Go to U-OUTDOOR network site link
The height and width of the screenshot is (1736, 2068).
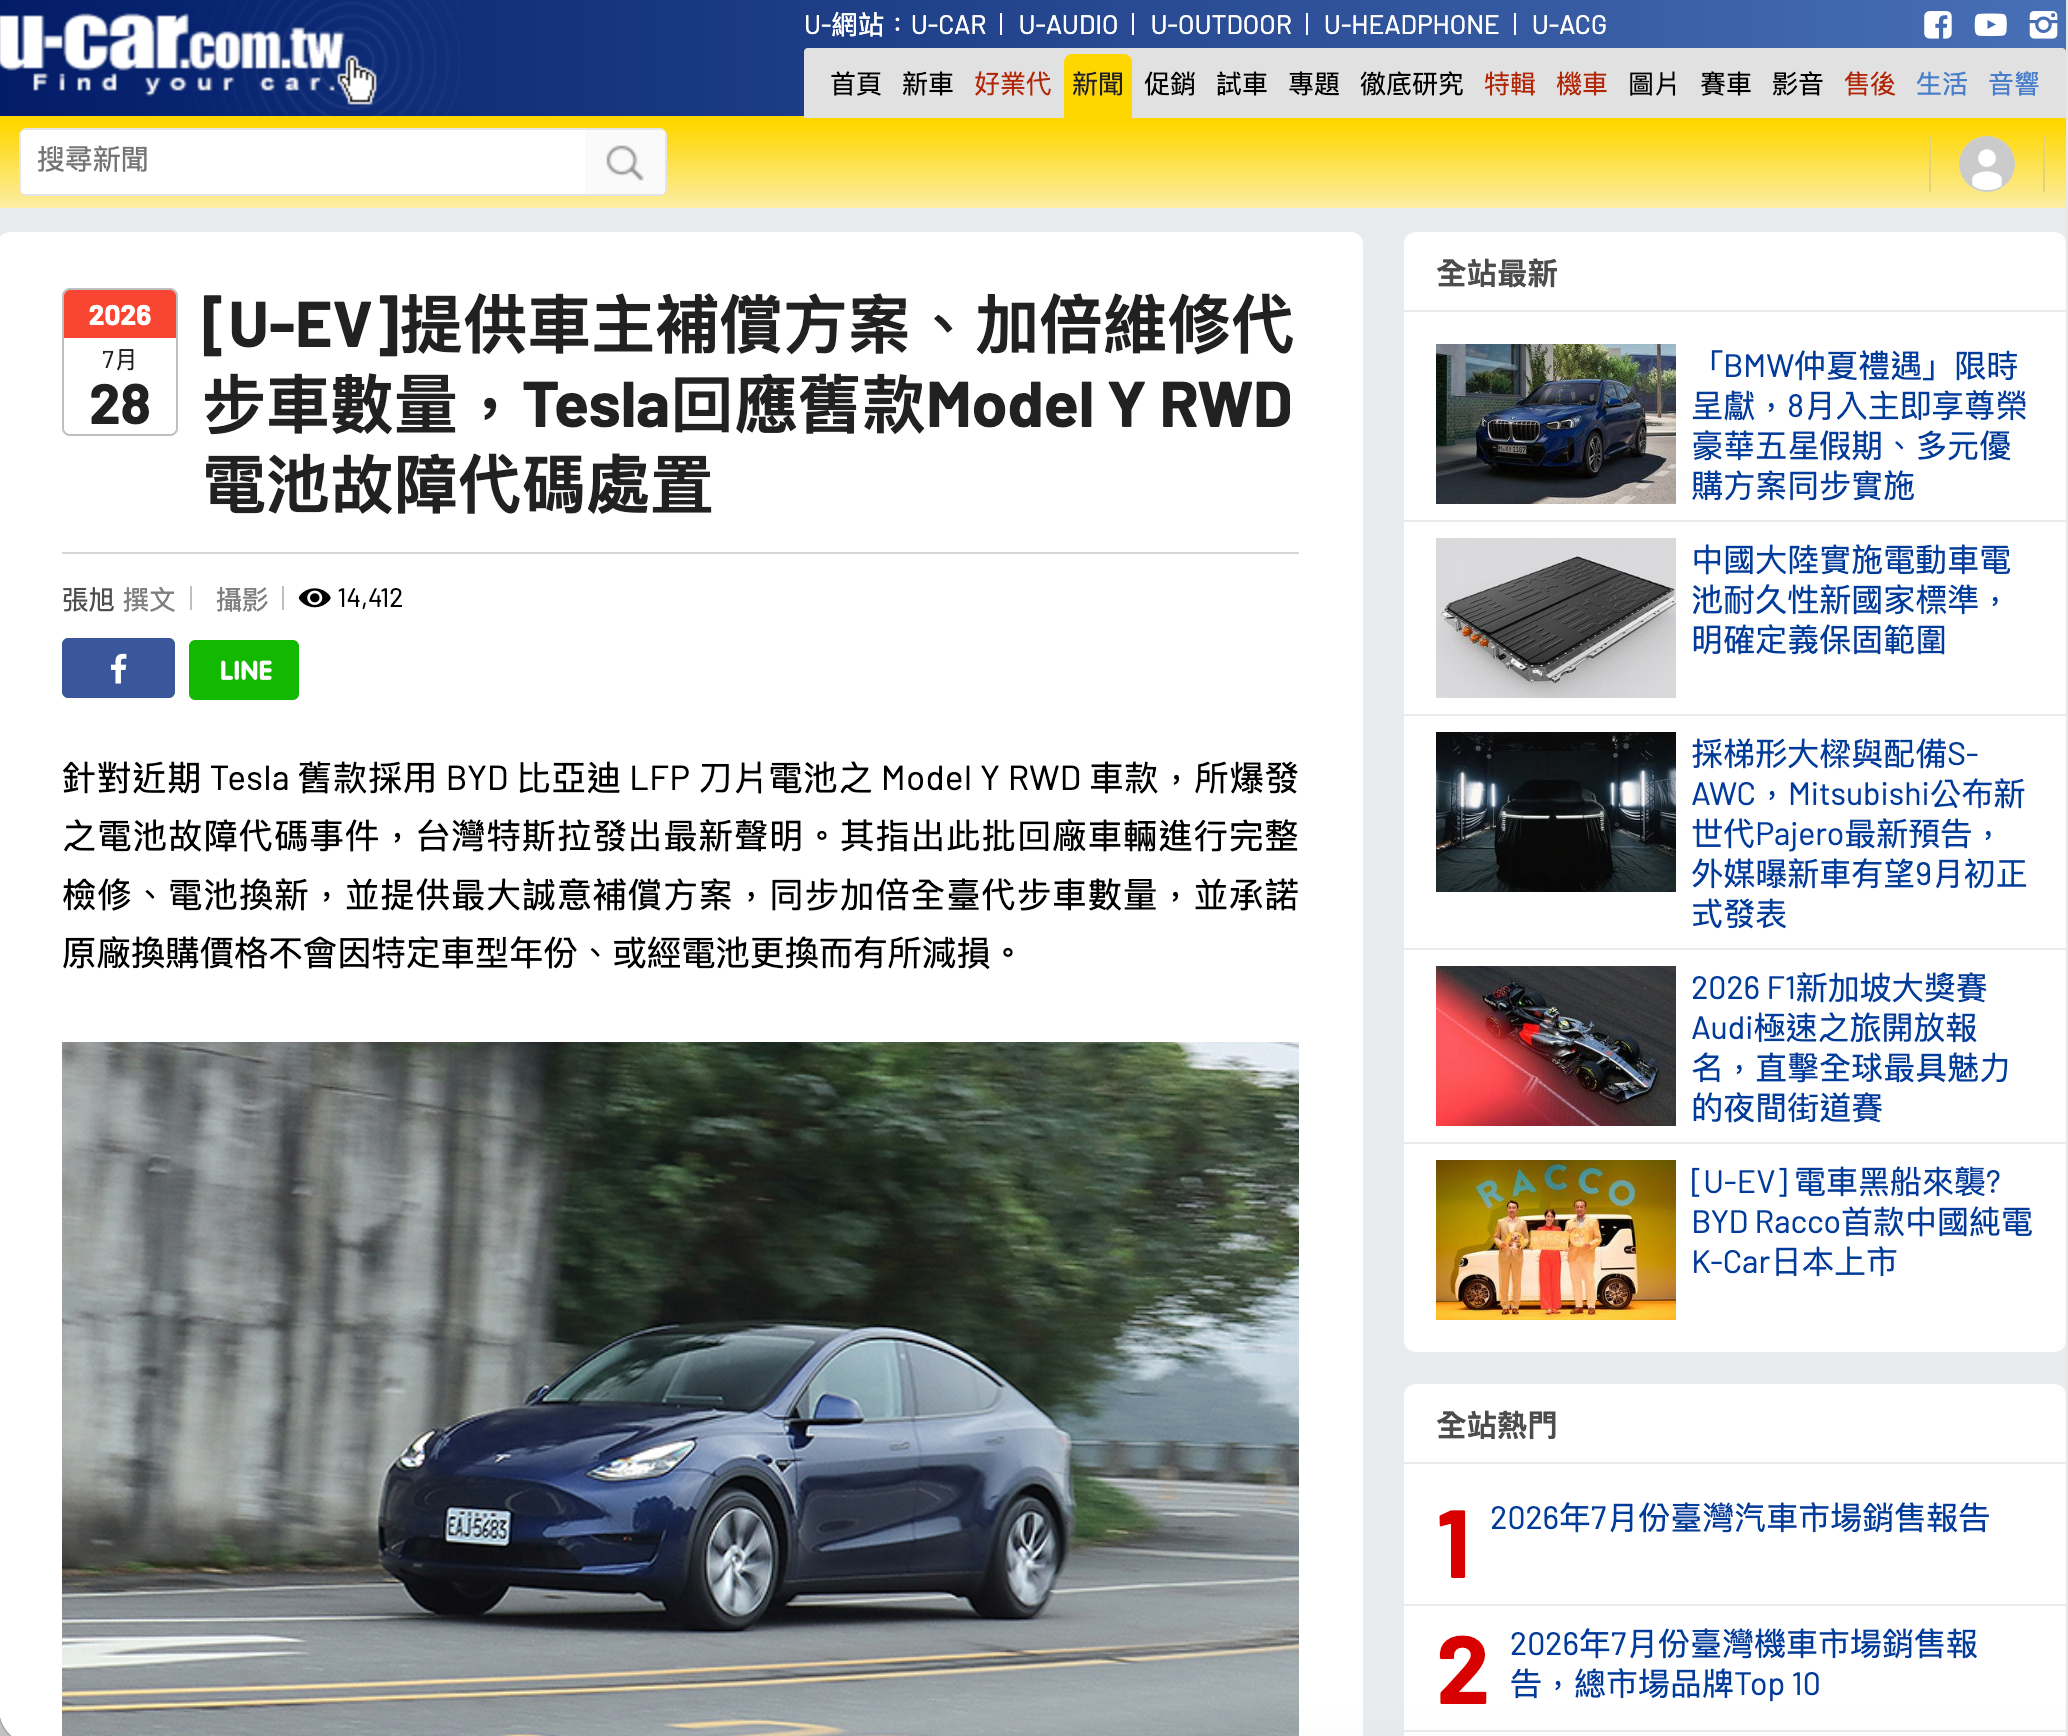(x=1221, y=25)
